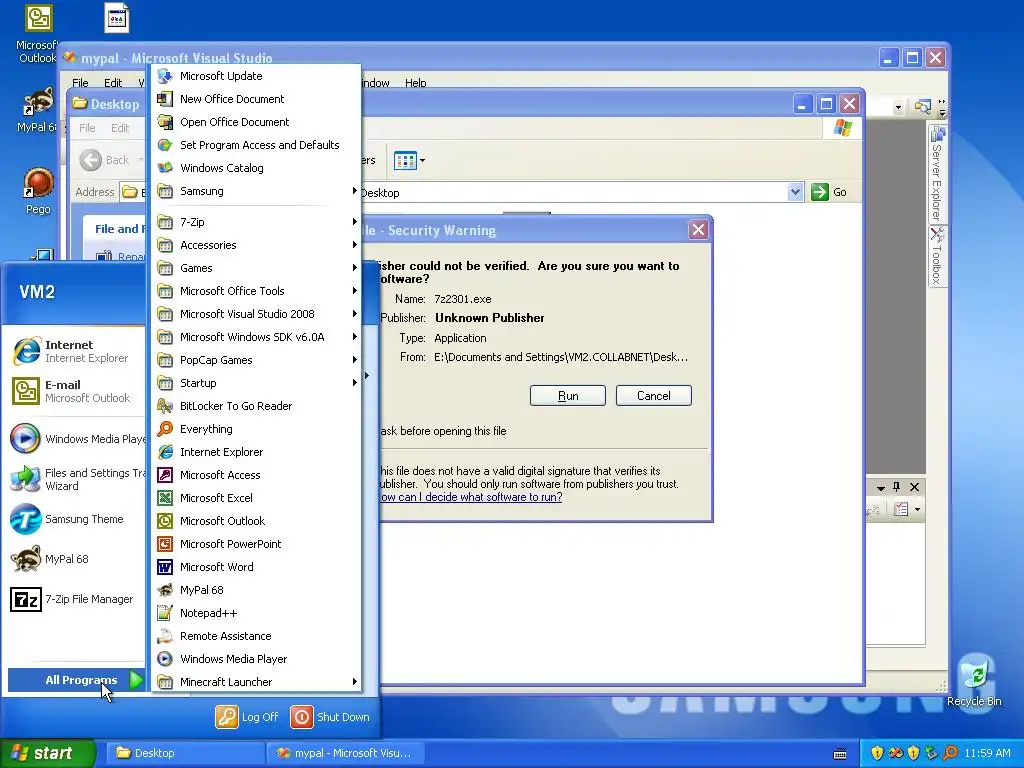Open Server Explorer side tab
The height and width of the screenshot is (768, 1024).
click(937, 174)
